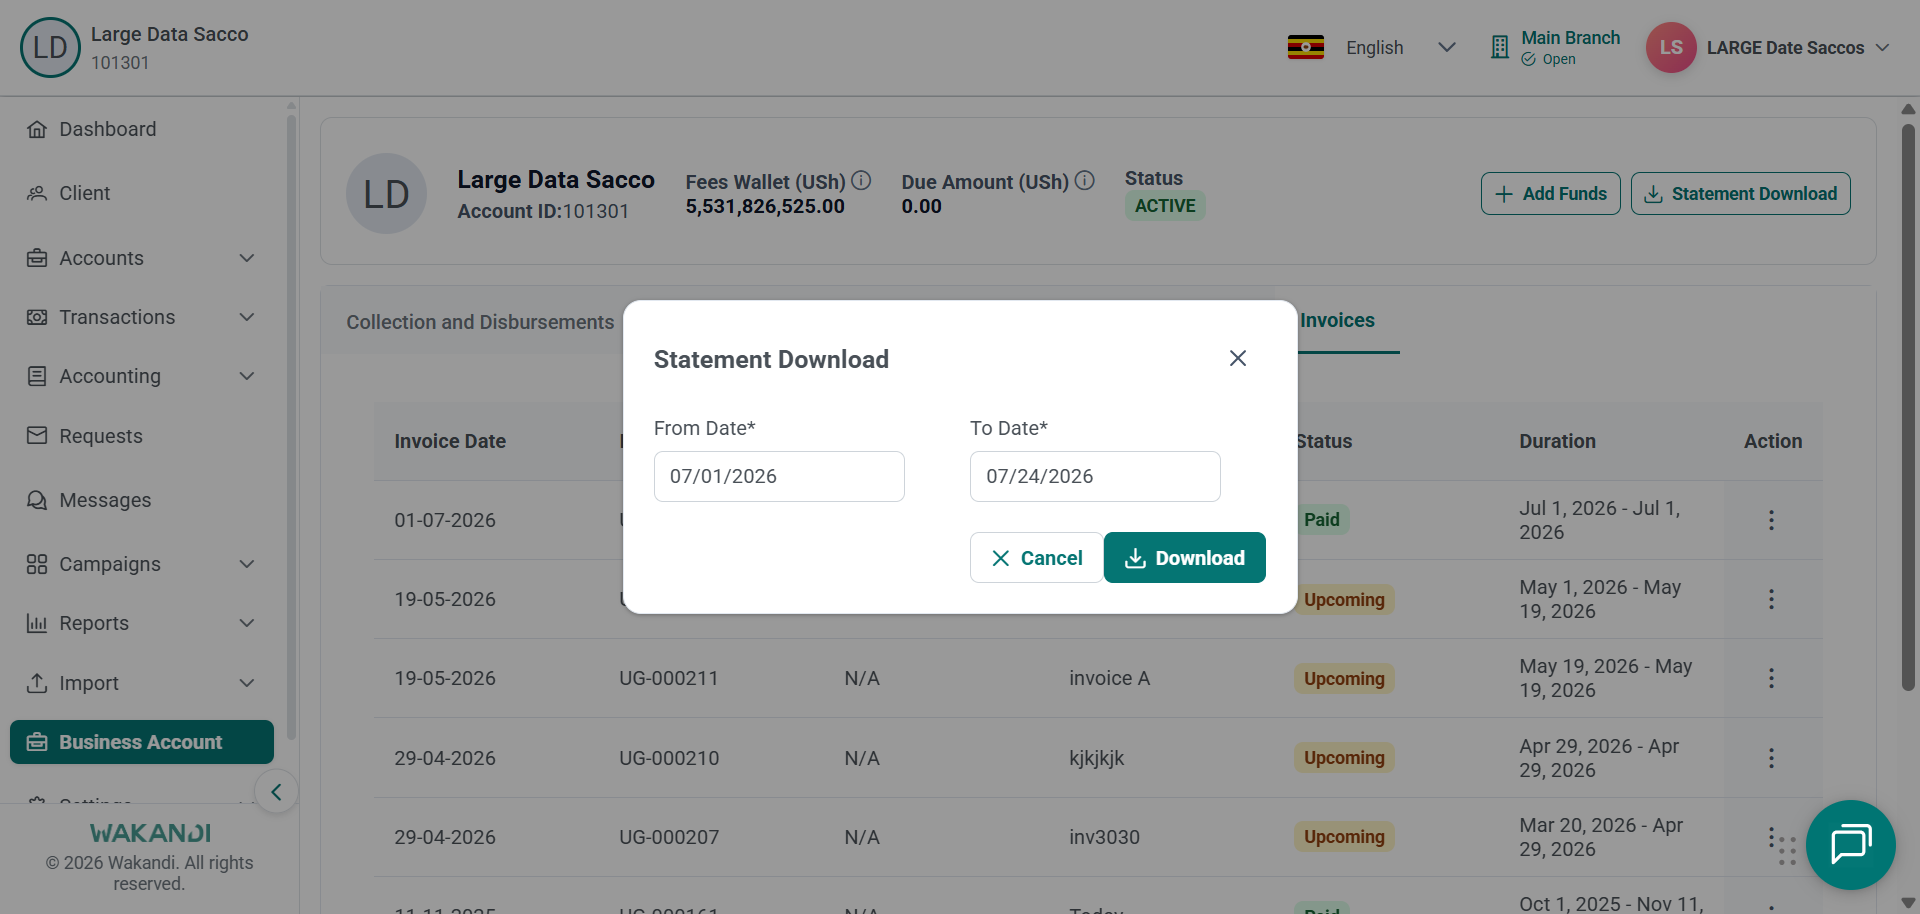Open the Messages menu item

point(141,500)
